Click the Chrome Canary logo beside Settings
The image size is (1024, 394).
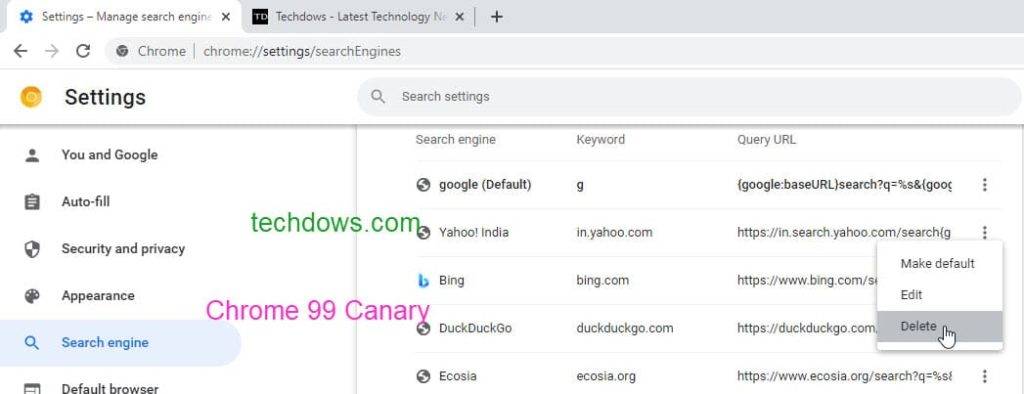pos(31,97)
